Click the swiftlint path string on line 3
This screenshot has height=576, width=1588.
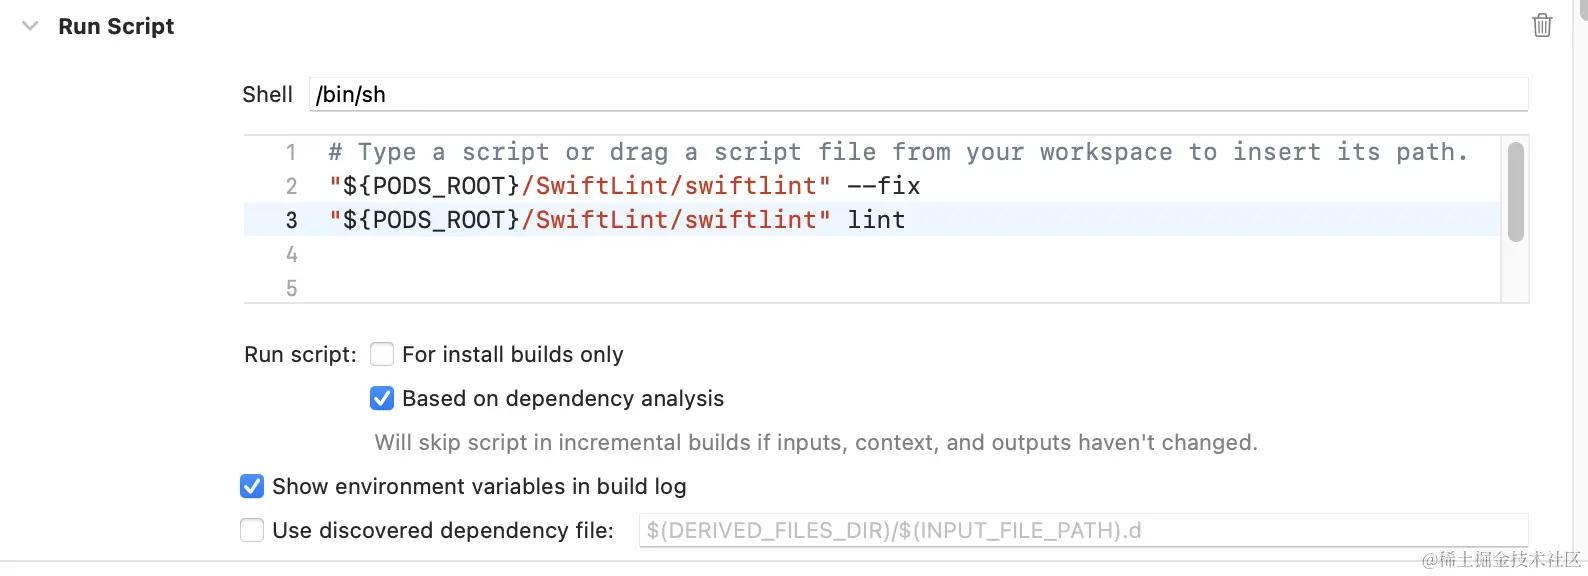(x=579, y=220)
